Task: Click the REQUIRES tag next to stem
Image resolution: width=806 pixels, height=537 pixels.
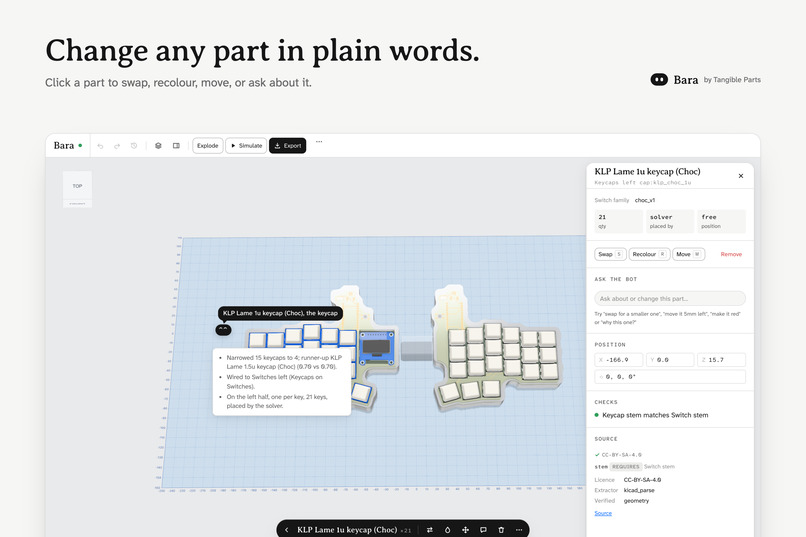Action: point(626,467)
